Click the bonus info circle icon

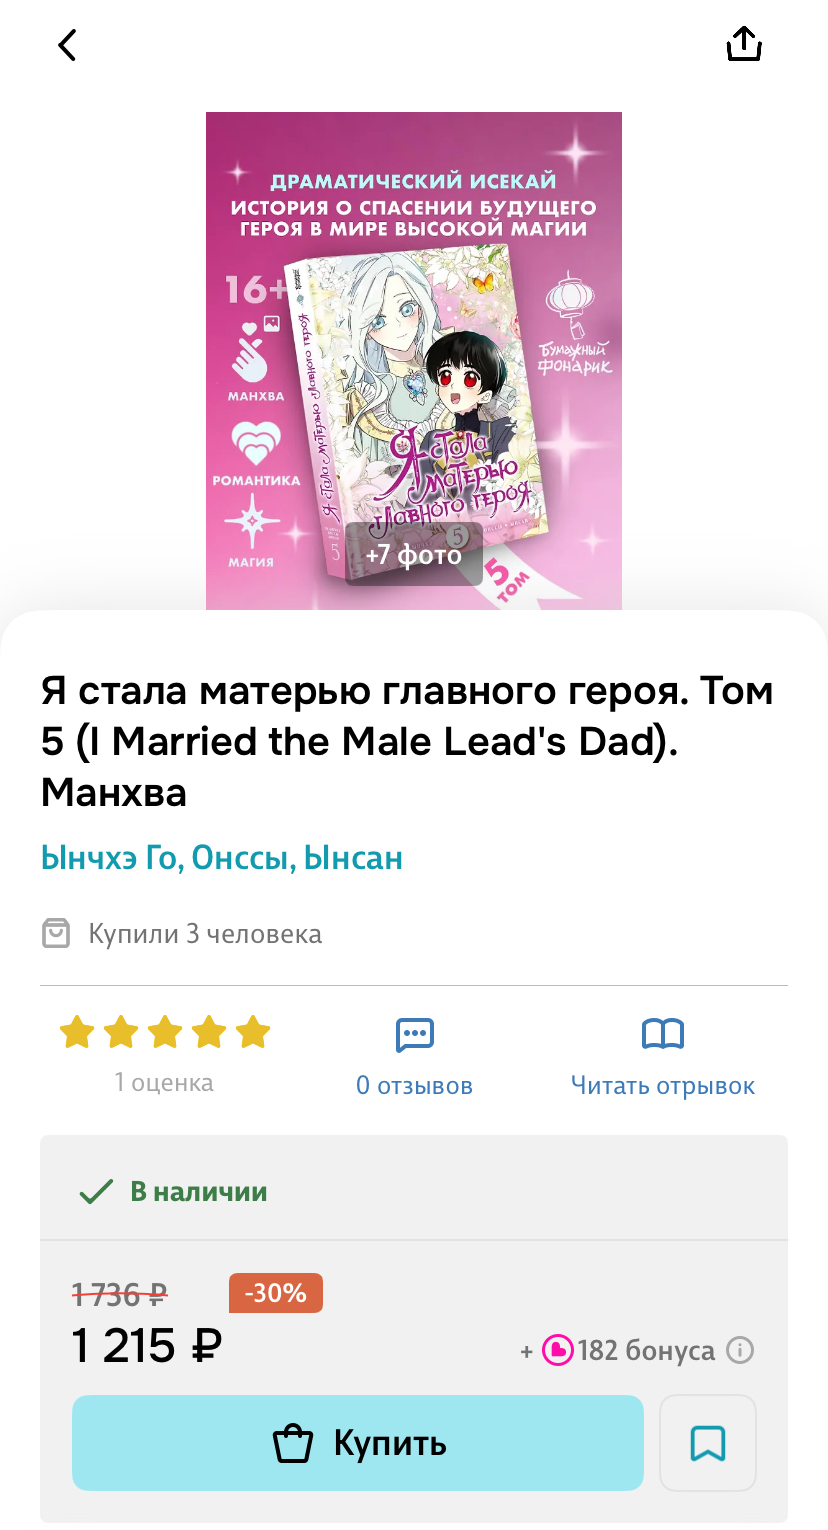[x=740, y=1351]
